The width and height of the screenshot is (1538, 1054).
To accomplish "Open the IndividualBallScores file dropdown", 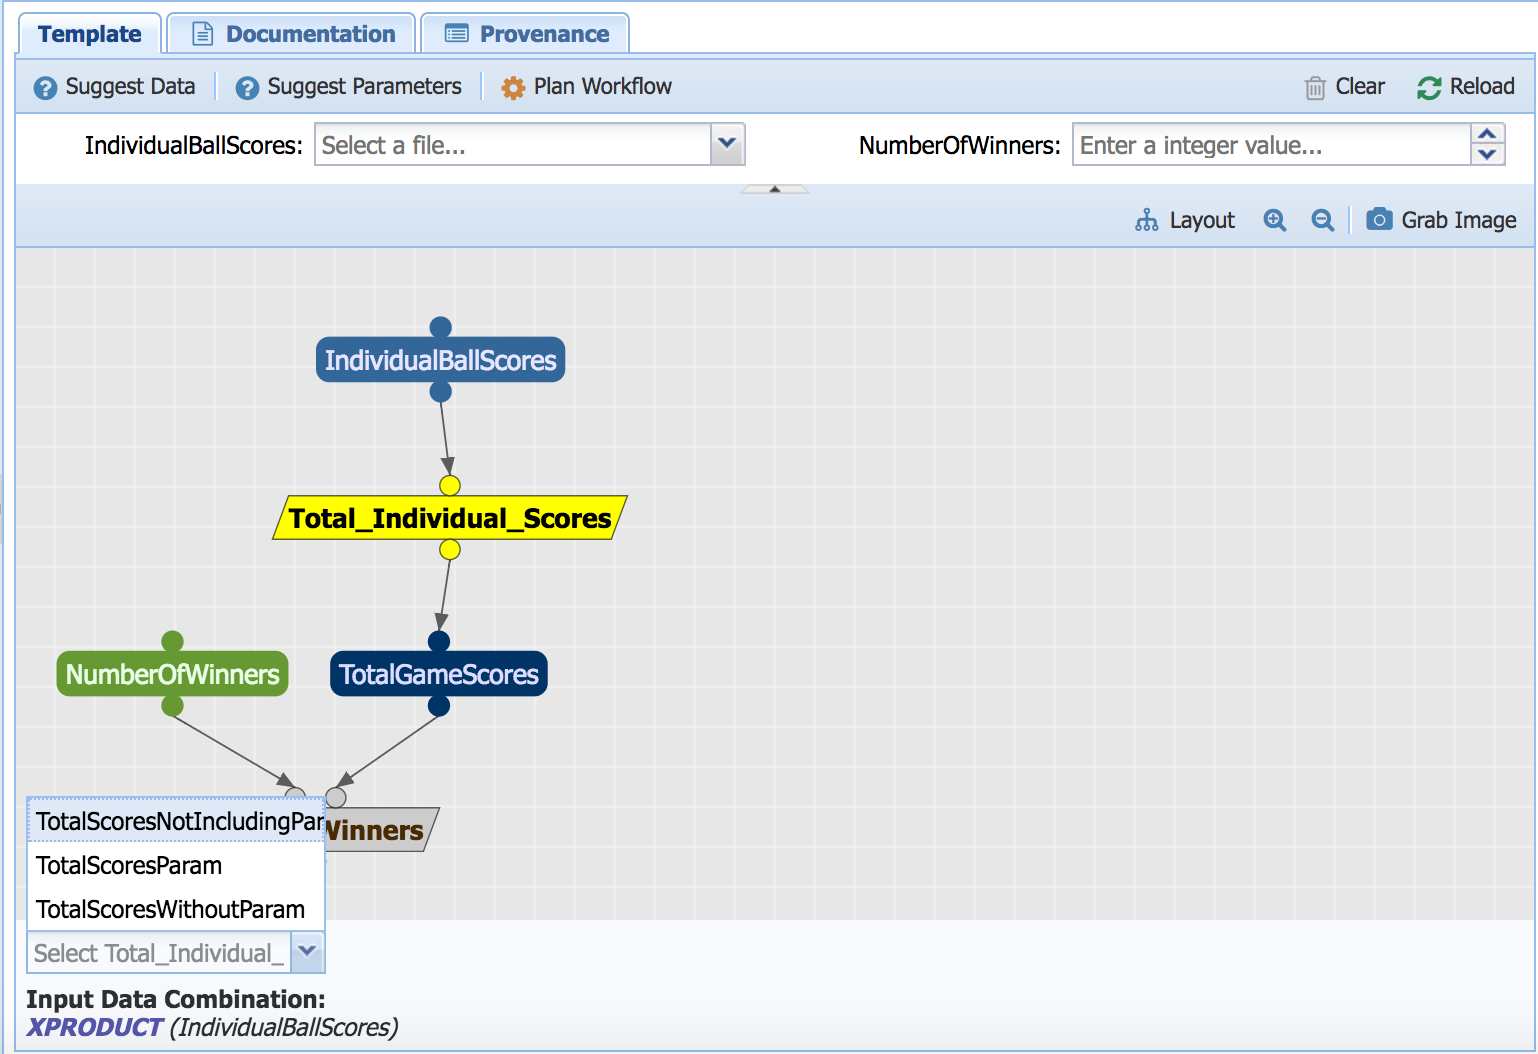I will point(727,145).
